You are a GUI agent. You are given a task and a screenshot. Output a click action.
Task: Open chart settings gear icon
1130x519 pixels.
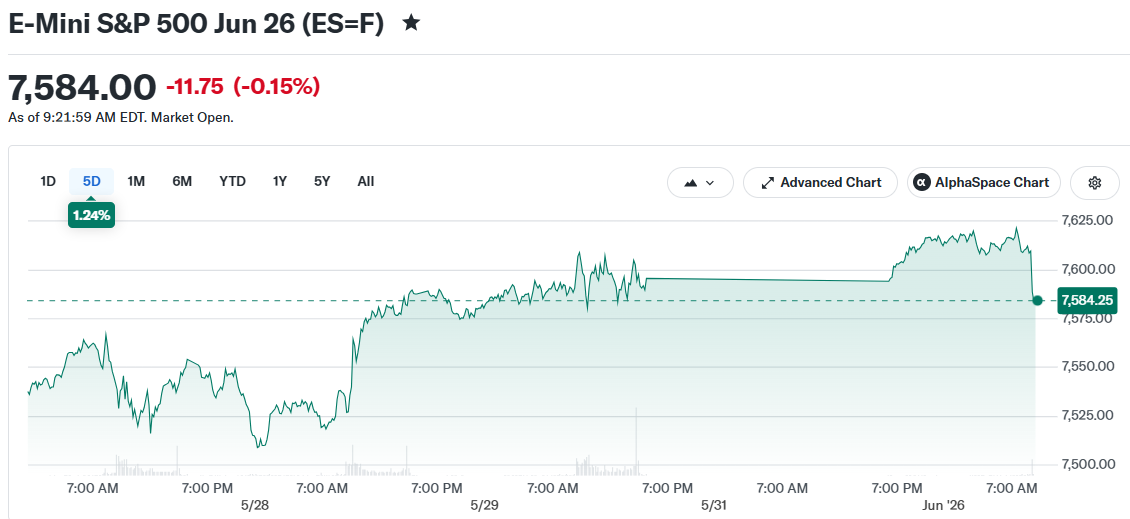click(1095, 182)
